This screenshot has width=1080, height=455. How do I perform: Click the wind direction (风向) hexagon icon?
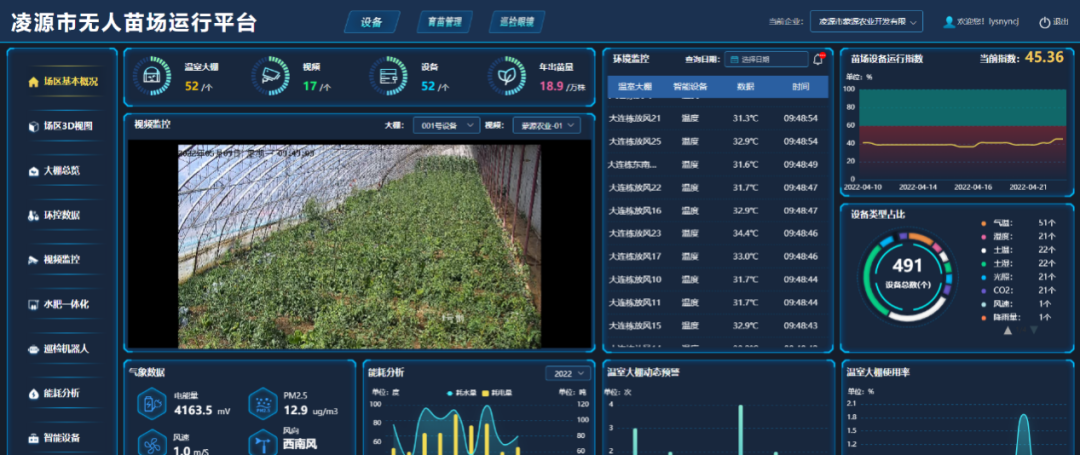[263, 441]
